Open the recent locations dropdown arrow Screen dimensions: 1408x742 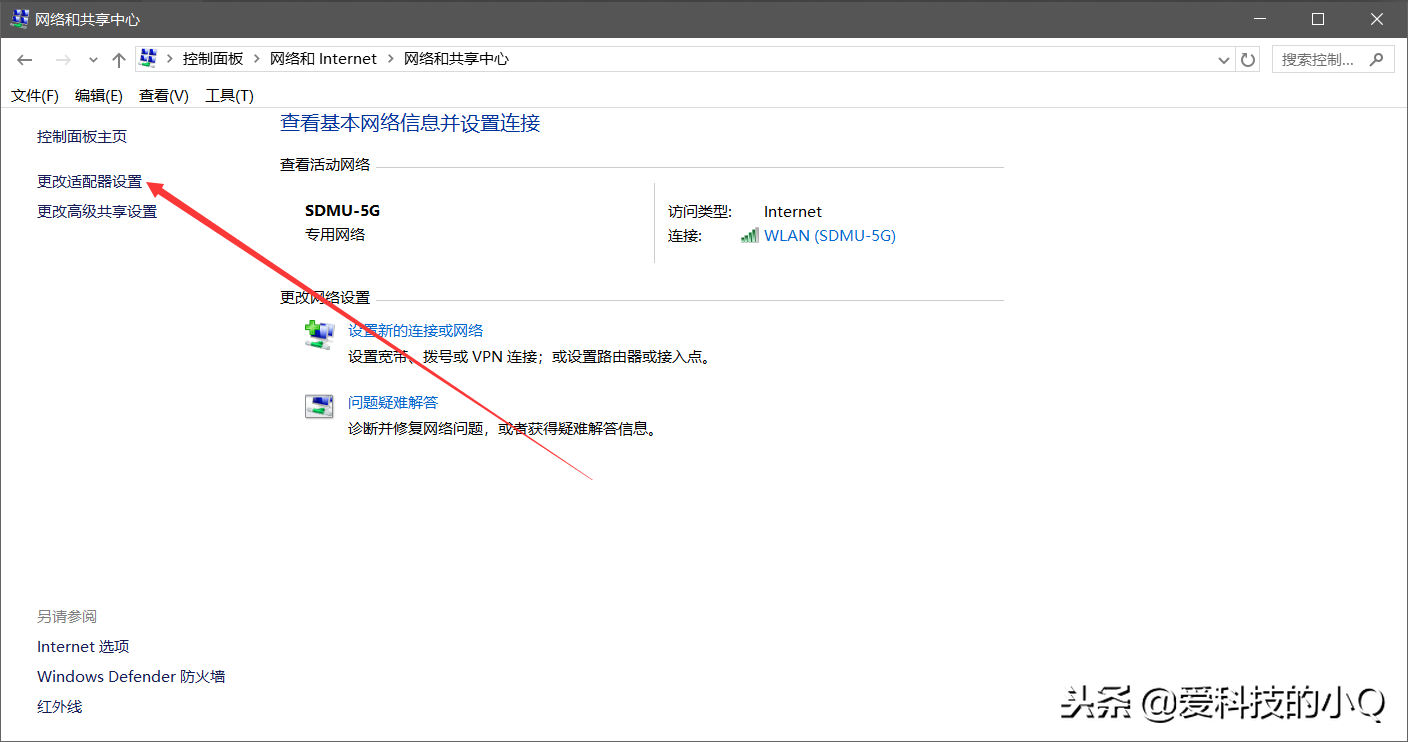(93, 60)
